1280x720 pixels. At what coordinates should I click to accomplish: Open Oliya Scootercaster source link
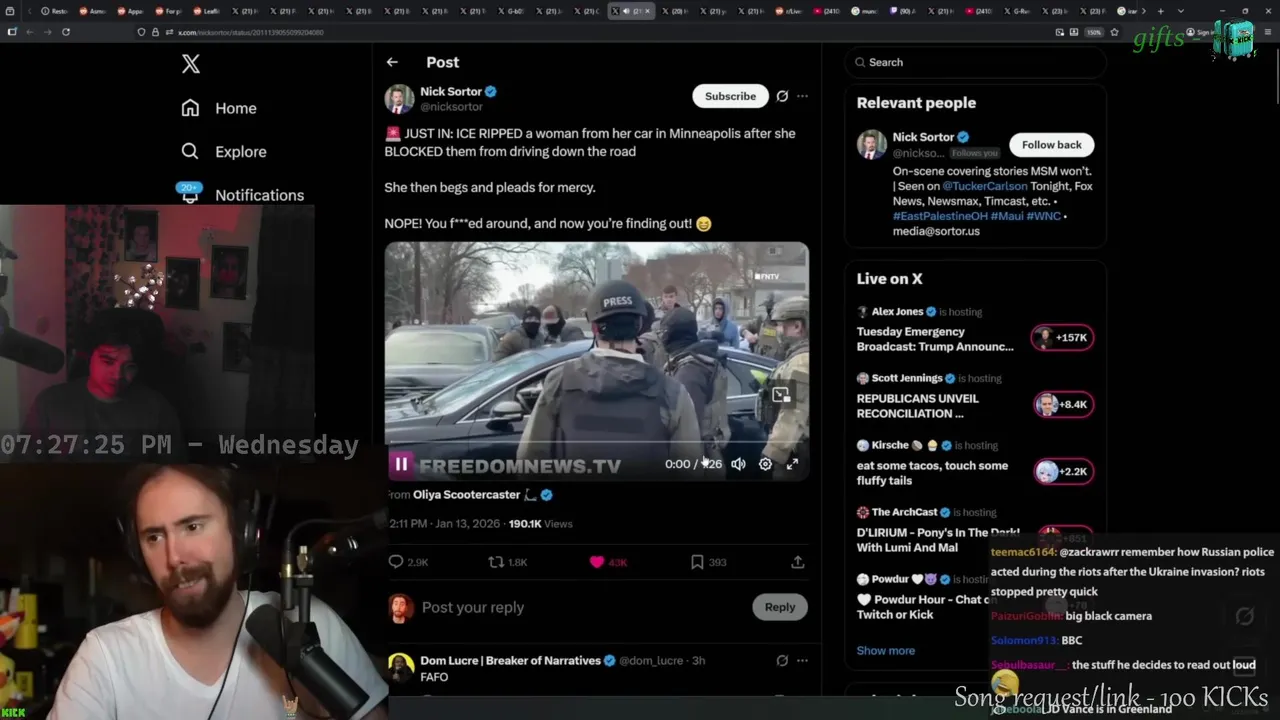(x=467, y=494)
